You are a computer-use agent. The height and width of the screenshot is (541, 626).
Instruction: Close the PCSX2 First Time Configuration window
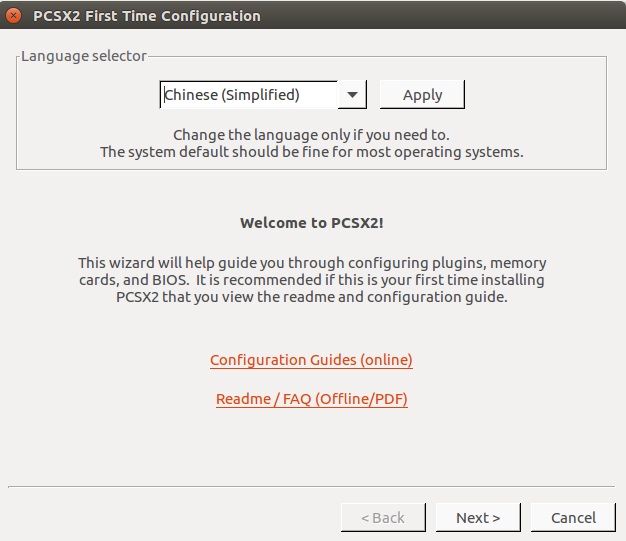tap(13, 16)
